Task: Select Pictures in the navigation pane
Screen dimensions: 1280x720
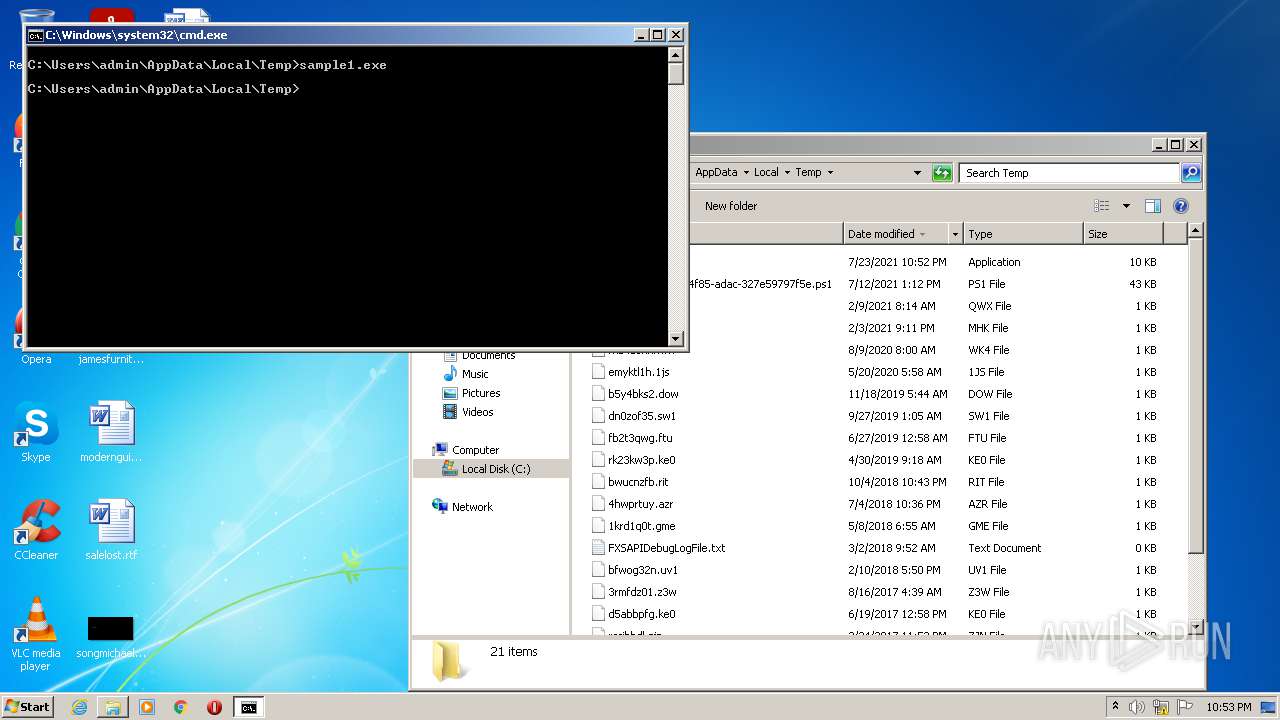Action: tap(481, 393)
